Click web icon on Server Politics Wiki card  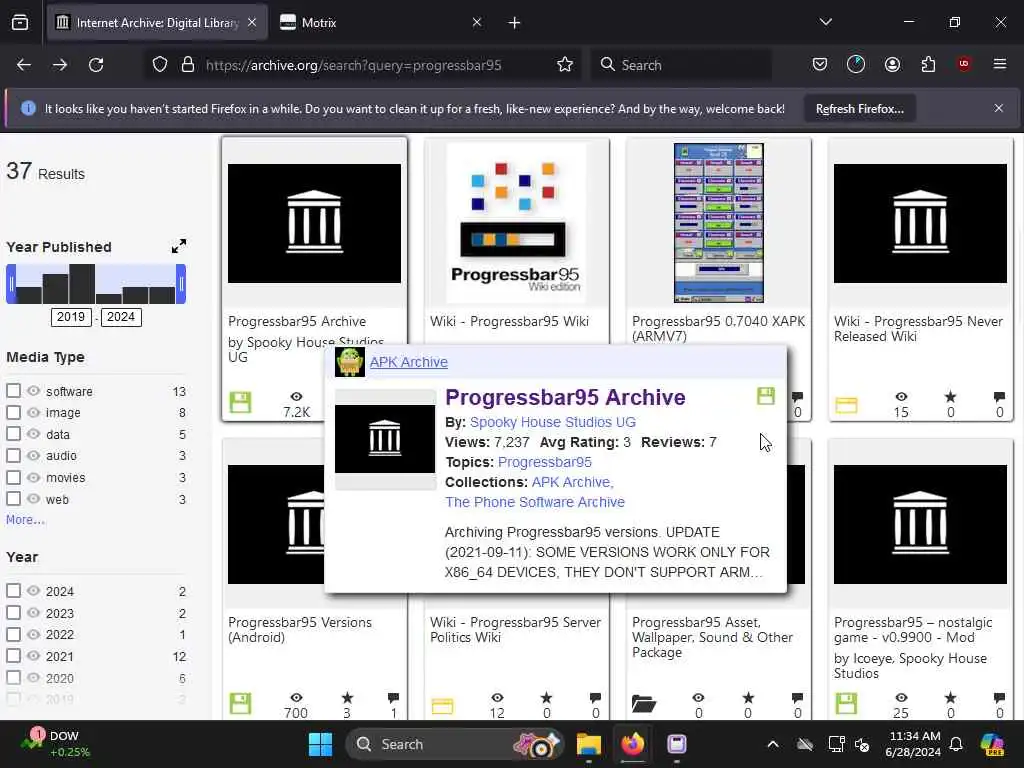(442, 706)
